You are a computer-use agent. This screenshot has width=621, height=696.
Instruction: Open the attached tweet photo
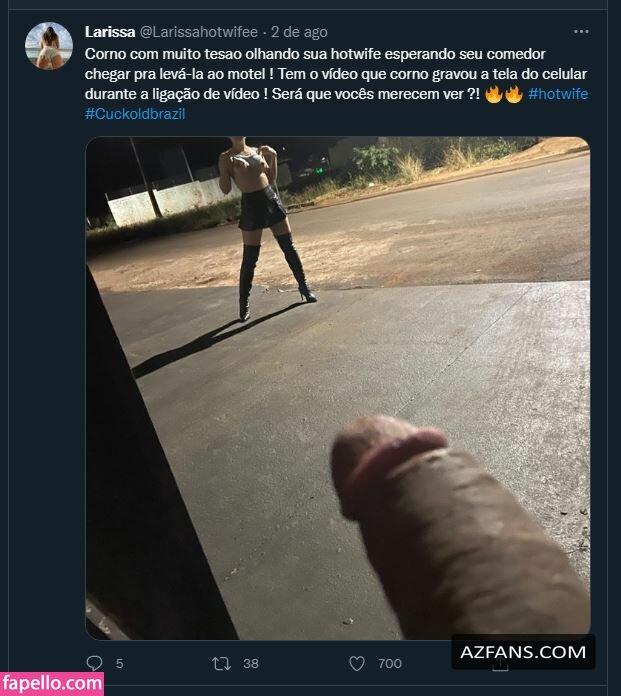[x=337, y=388]
